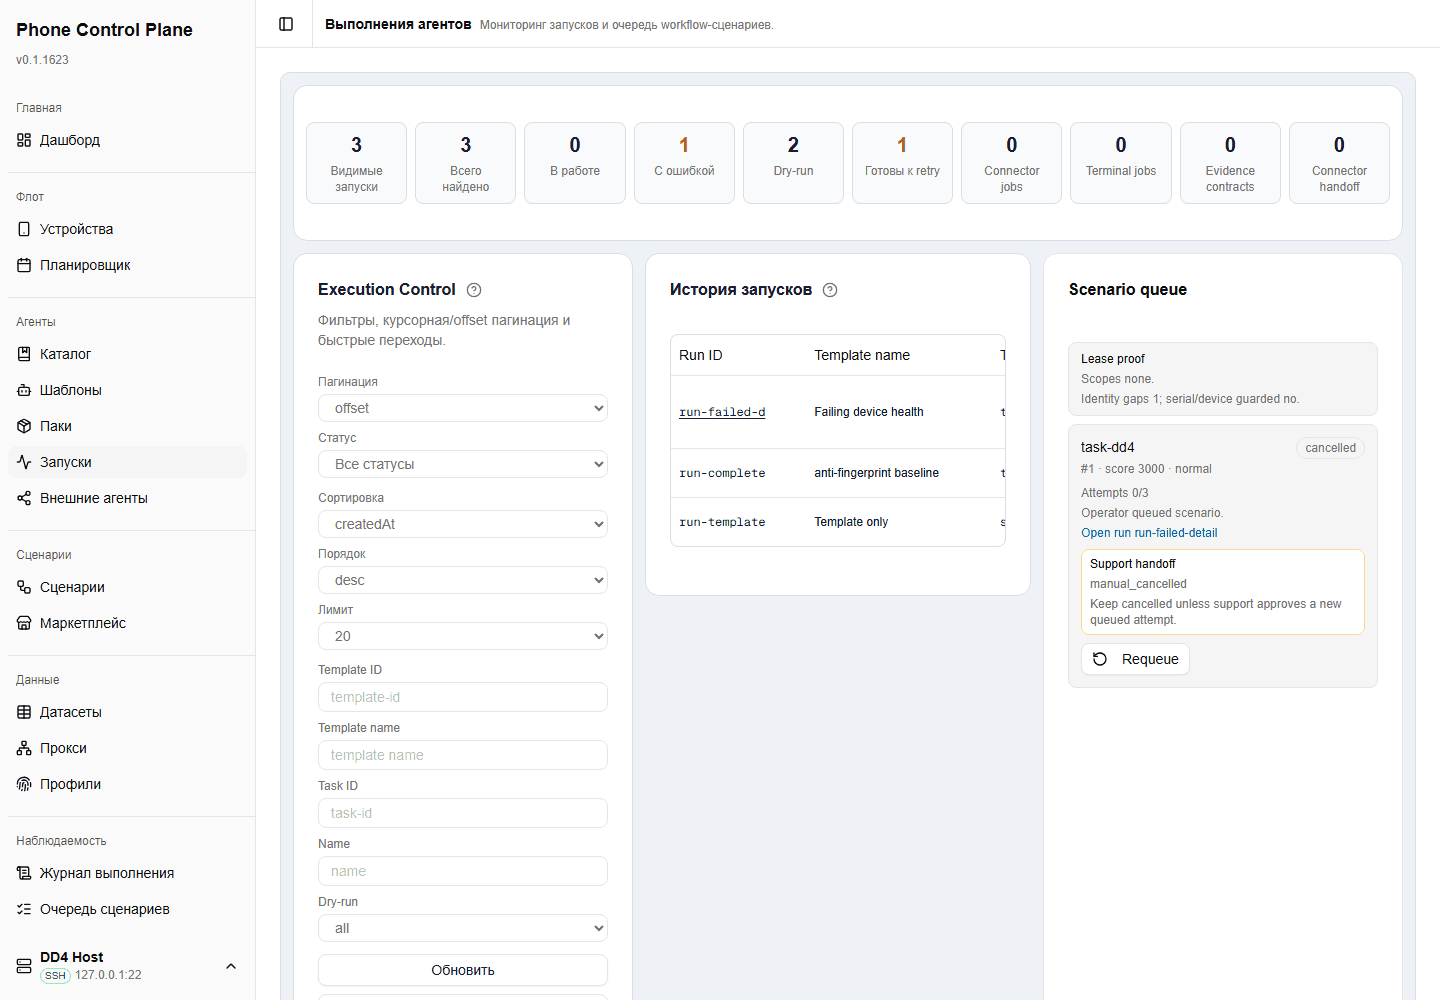Click the Connector handoff stat card

(1339, 163)
